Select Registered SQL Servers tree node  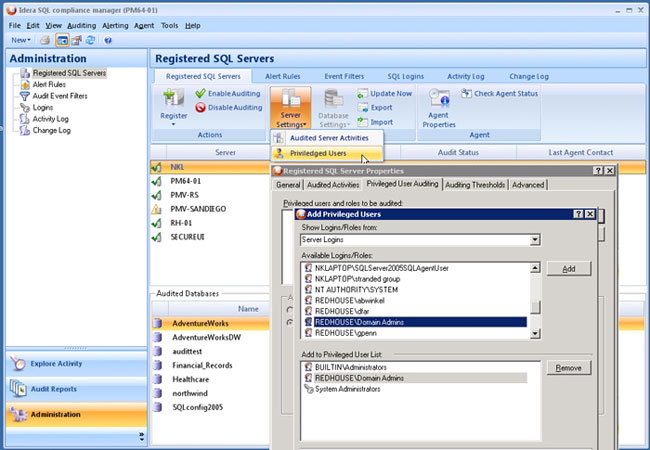tap(69, 73)
